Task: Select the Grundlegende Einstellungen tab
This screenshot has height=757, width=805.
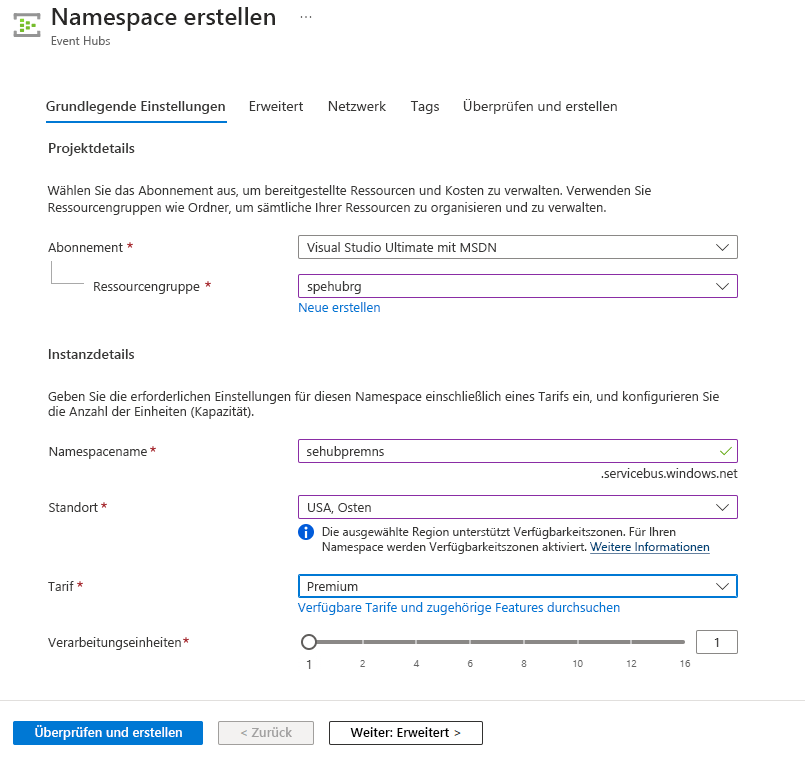Action: pos(136,106)
